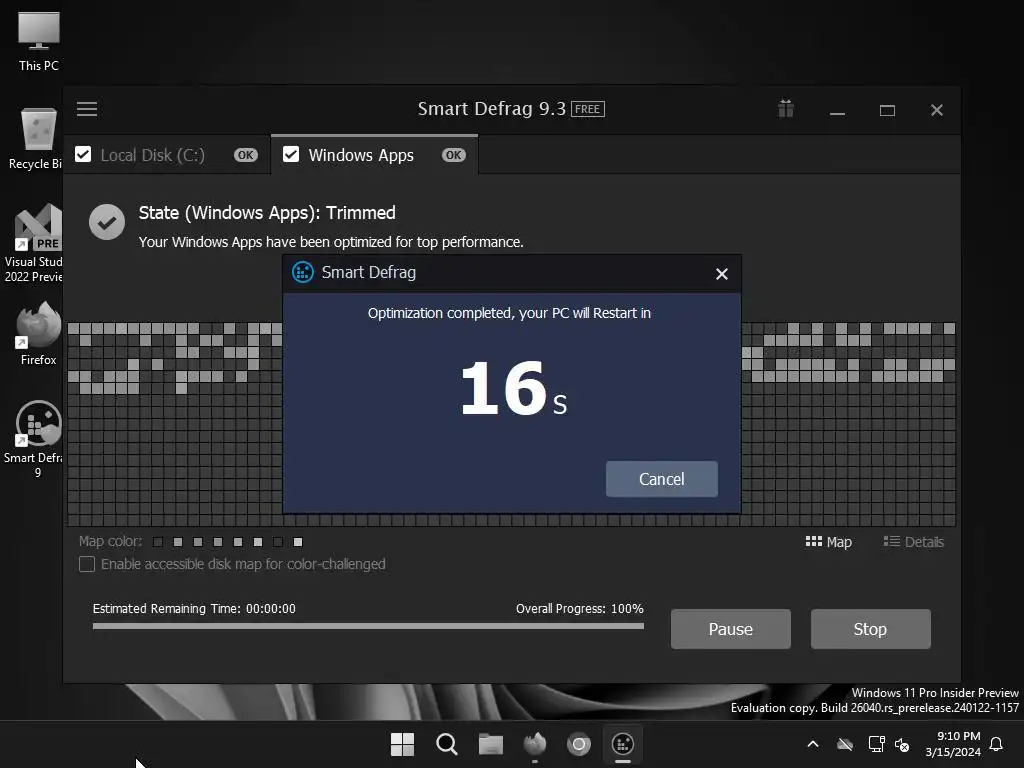Click the Smart Defrag logo in dialog title

302,272
